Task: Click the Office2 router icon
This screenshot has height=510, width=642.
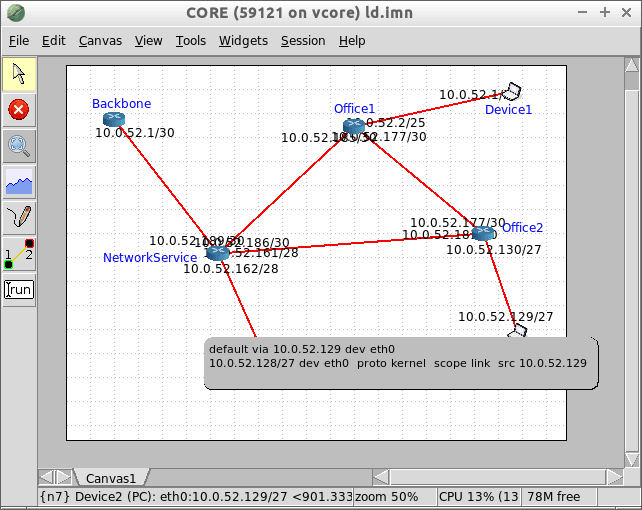Action: pos(483,233)
